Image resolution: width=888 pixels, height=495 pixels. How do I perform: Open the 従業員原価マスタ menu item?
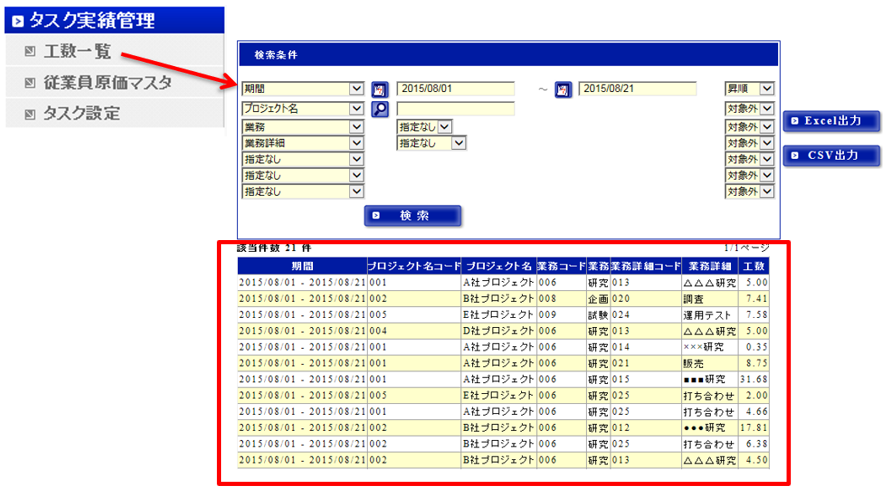coord(108,83)
